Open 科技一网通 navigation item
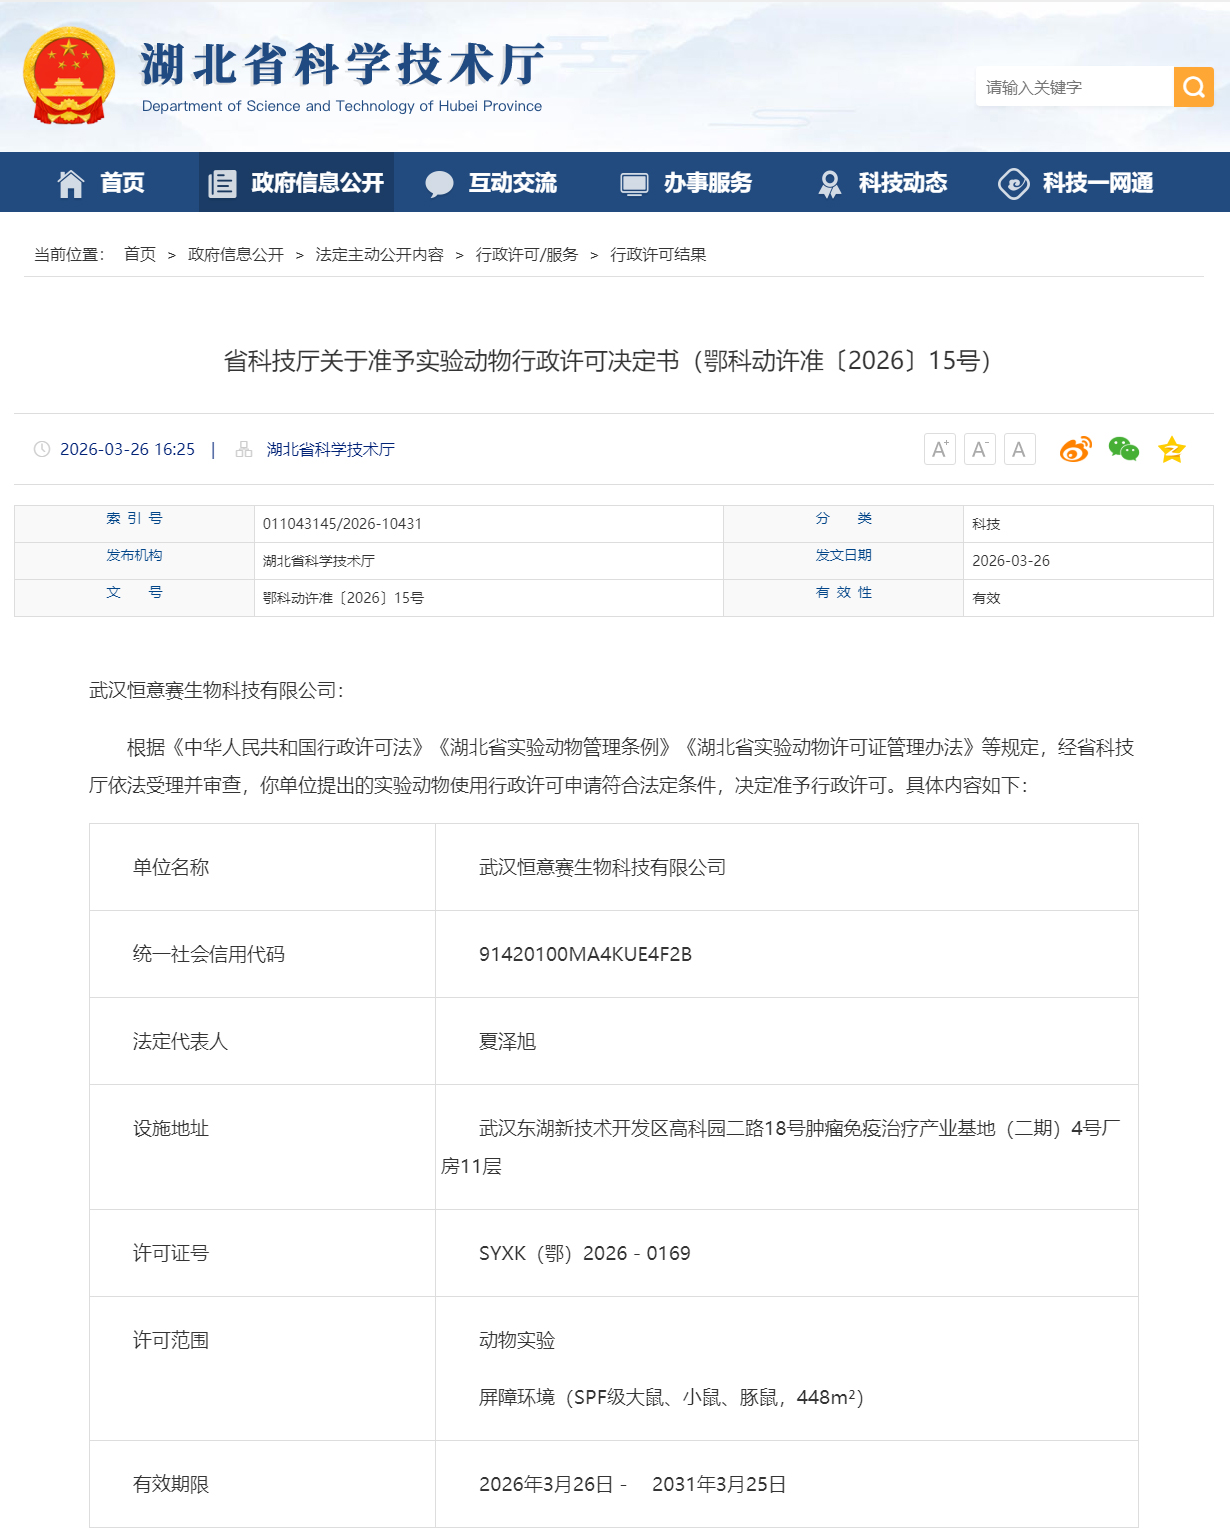Screen dimensions: 1230x1538 pyautogui.click(x=1076, y=183)
